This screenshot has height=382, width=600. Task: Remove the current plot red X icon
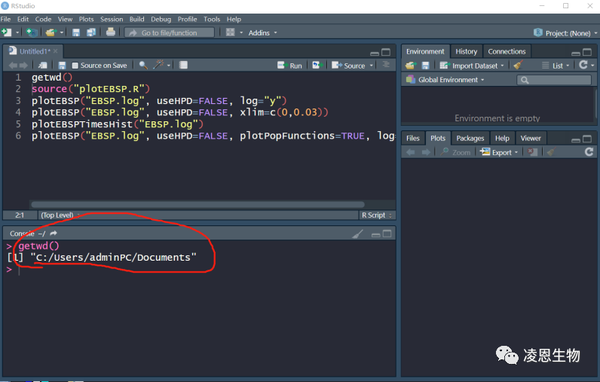(x=532, y=152)
